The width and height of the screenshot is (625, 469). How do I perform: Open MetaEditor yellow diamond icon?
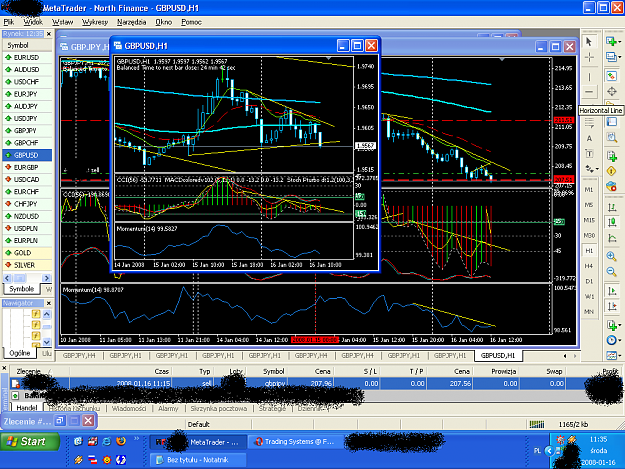611,171
